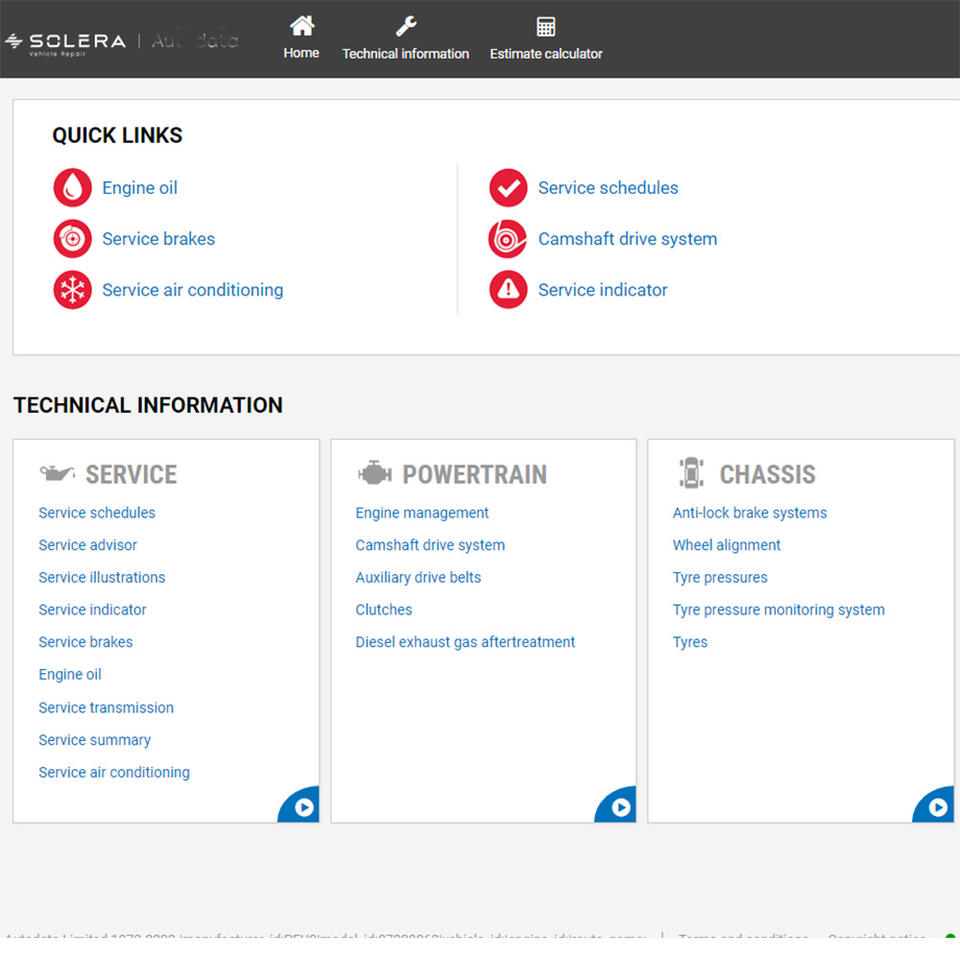
Task: Expand the Powertrain panel arrow button
Action: (x=620, y=807)
